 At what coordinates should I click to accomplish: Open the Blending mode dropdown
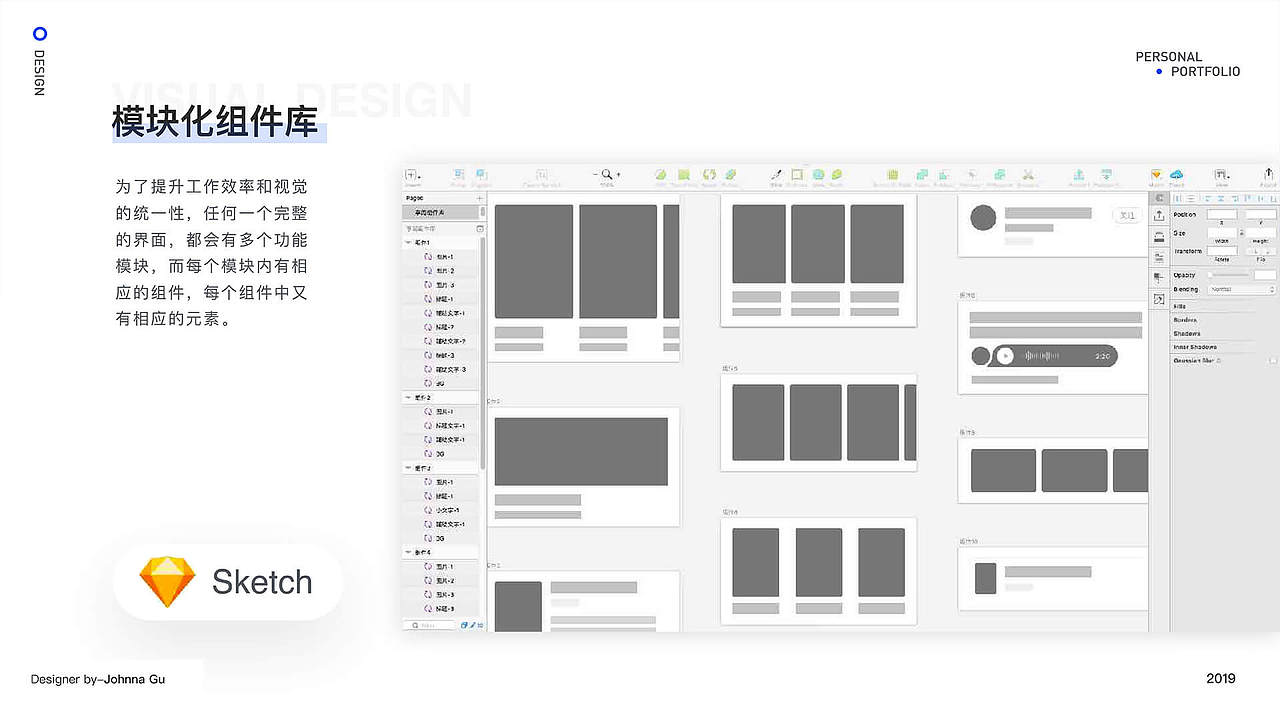coord(1242,289)
